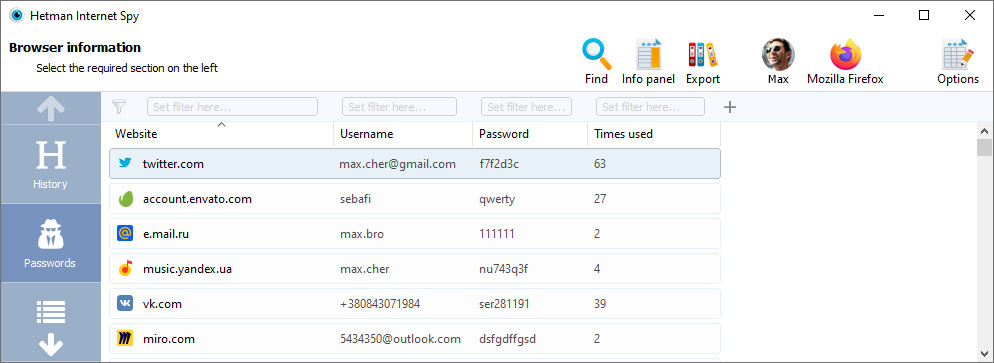The height and width of the screenshot is (363, 994).
Task: Click password 111111
Action: 496,234
